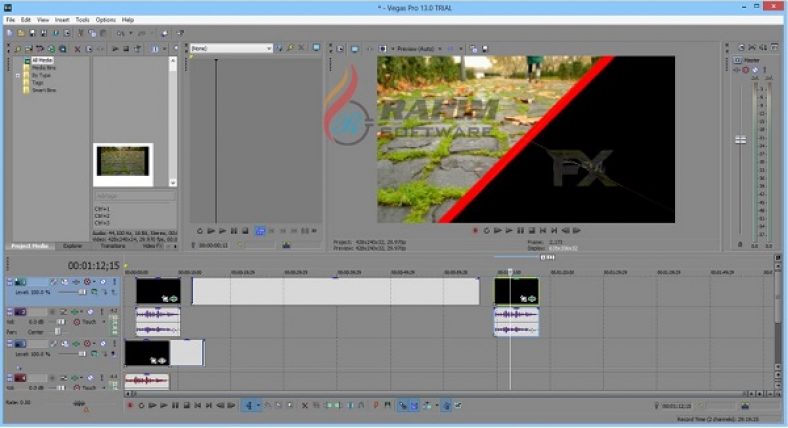Expand the By Type media bin tree node

[x=31, y=74]
